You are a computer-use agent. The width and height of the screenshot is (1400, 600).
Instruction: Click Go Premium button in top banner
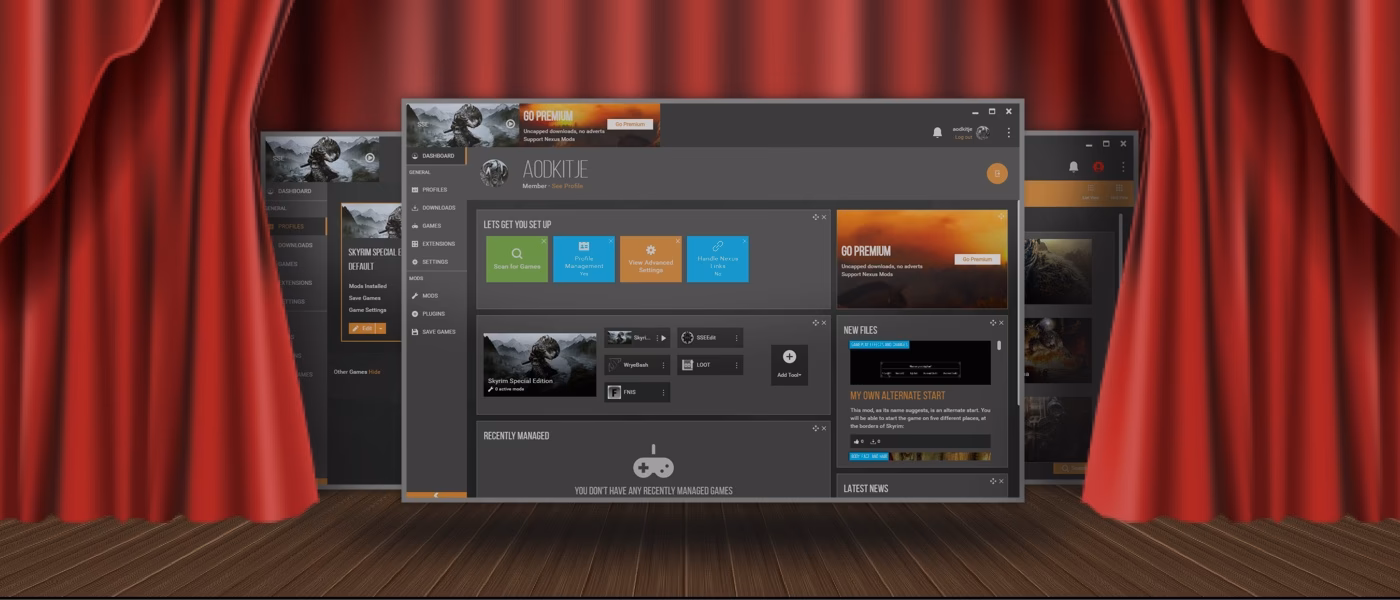coord(630,124)
